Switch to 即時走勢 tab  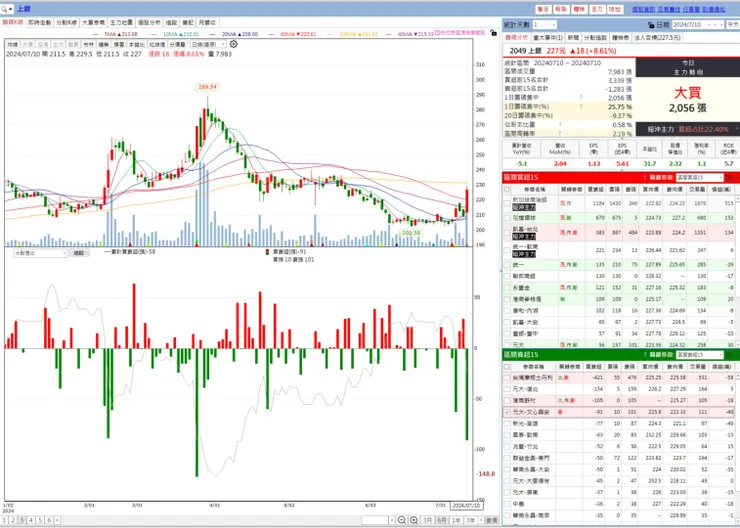point(40,22)
